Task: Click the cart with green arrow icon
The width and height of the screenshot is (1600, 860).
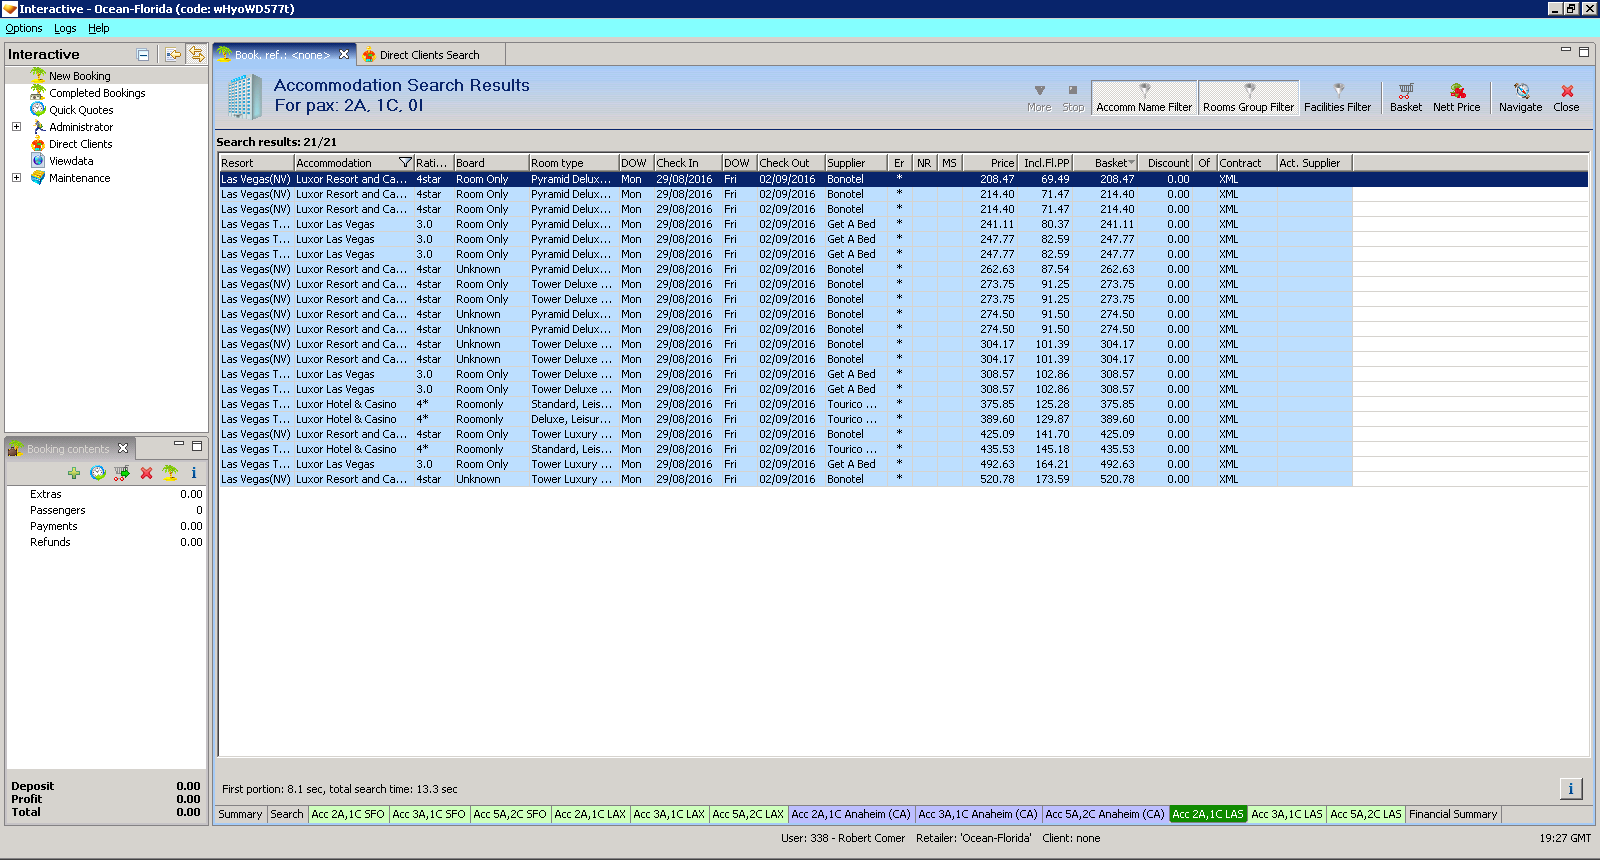Action: click(x=122, y=473)
